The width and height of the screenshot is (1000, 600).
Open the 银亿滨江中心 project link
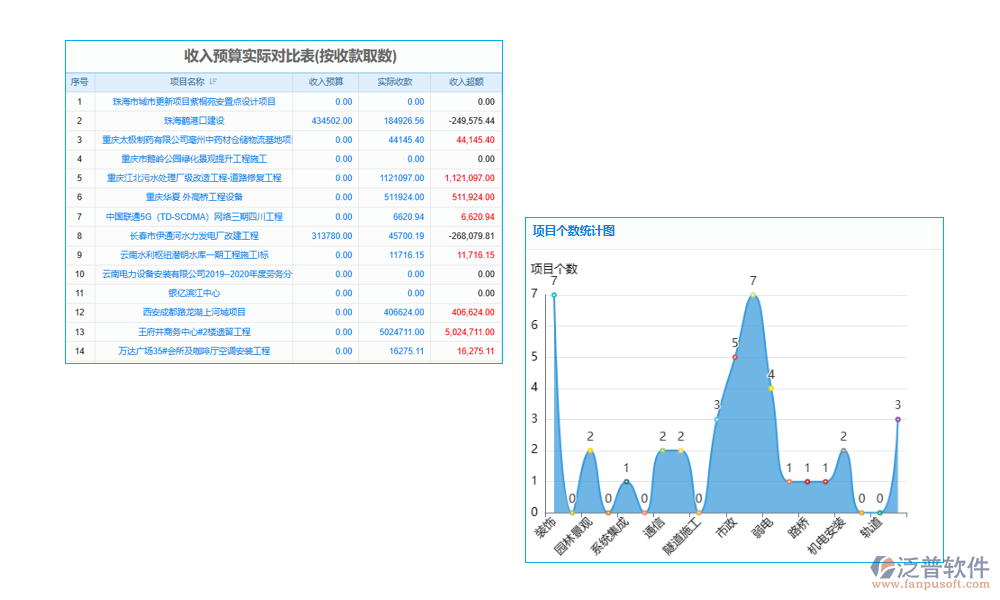pos(194,293)
